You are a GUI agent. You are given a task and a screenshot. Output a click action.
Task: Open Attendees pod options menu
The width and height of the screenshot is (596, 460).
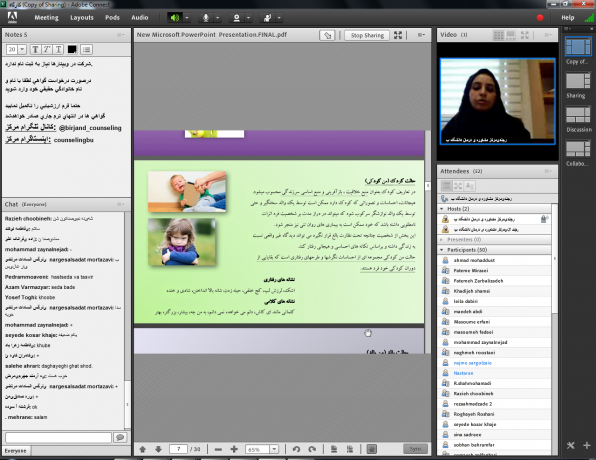pos(548,171)
